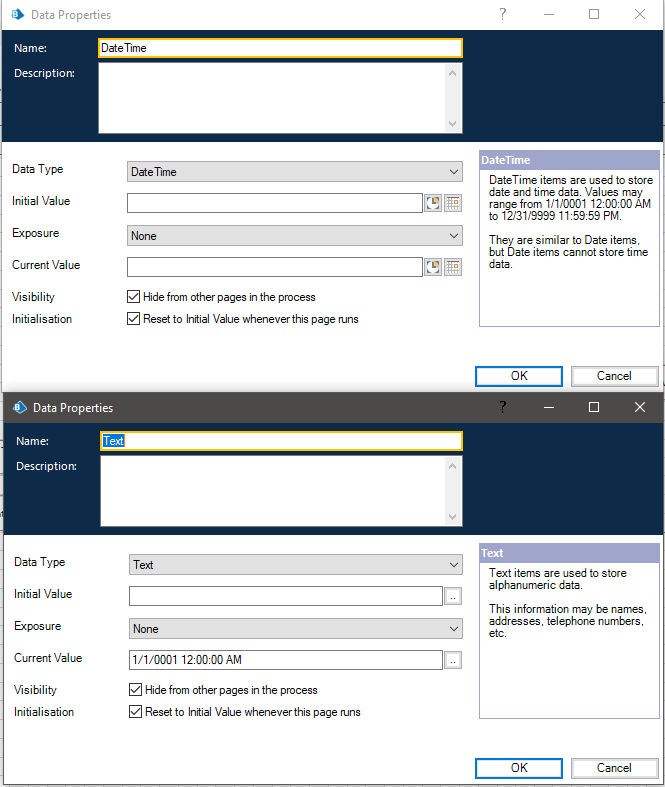Screen dimensions: 665x787
Task: Expand the Exposure dropdown in the DateTime dialog
Action: 295,236
